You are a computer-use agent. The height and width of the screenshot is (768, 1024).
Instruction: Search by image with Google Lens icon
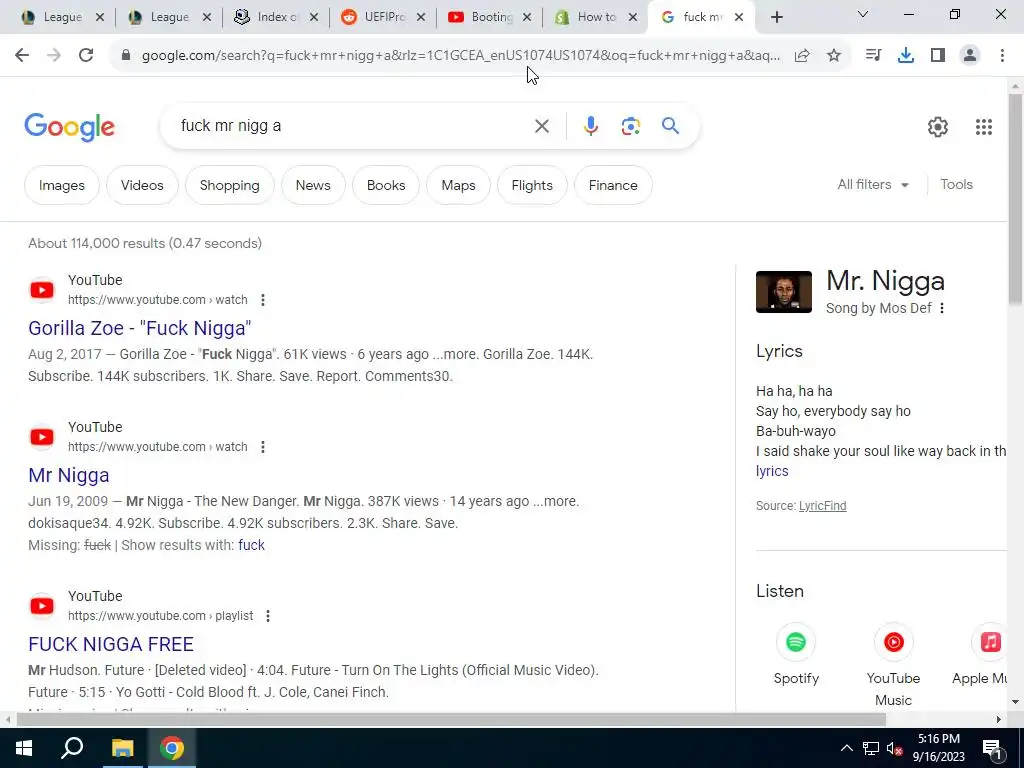(x=631, y=126)
